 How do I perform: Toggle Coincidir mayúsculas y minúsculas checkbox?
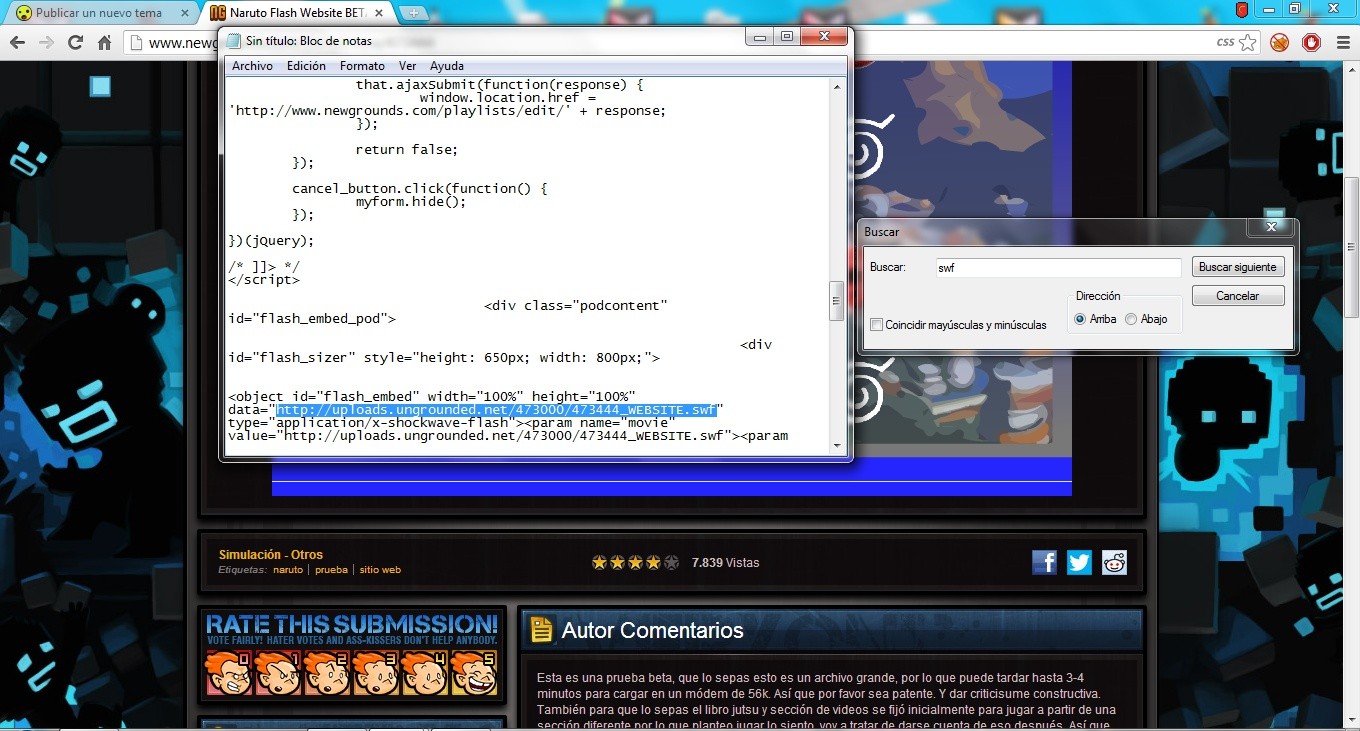point(877,325)
